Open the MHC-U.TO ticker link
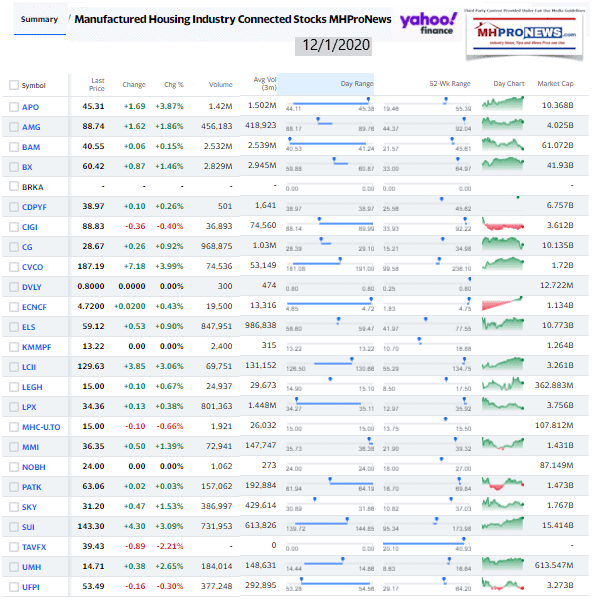This screenshot has height=605, width=592. pyautogui.click(x=41, y=427)
